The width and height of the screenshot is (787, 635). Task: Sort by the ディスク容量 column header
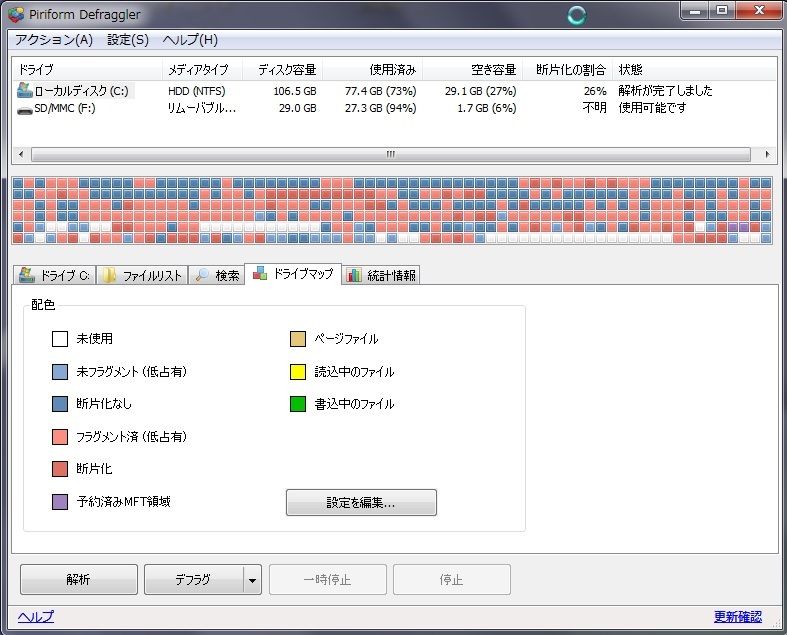(283, 69)
